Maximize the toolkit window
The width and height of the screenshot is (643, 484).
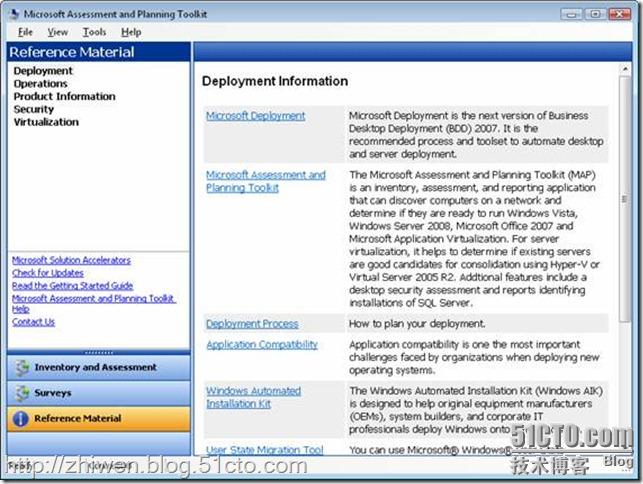tap(595, 15)
